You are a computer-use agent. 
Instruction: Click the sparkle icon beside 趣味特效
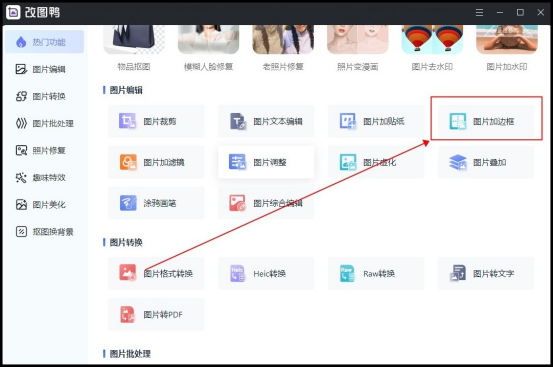(21, 178)
